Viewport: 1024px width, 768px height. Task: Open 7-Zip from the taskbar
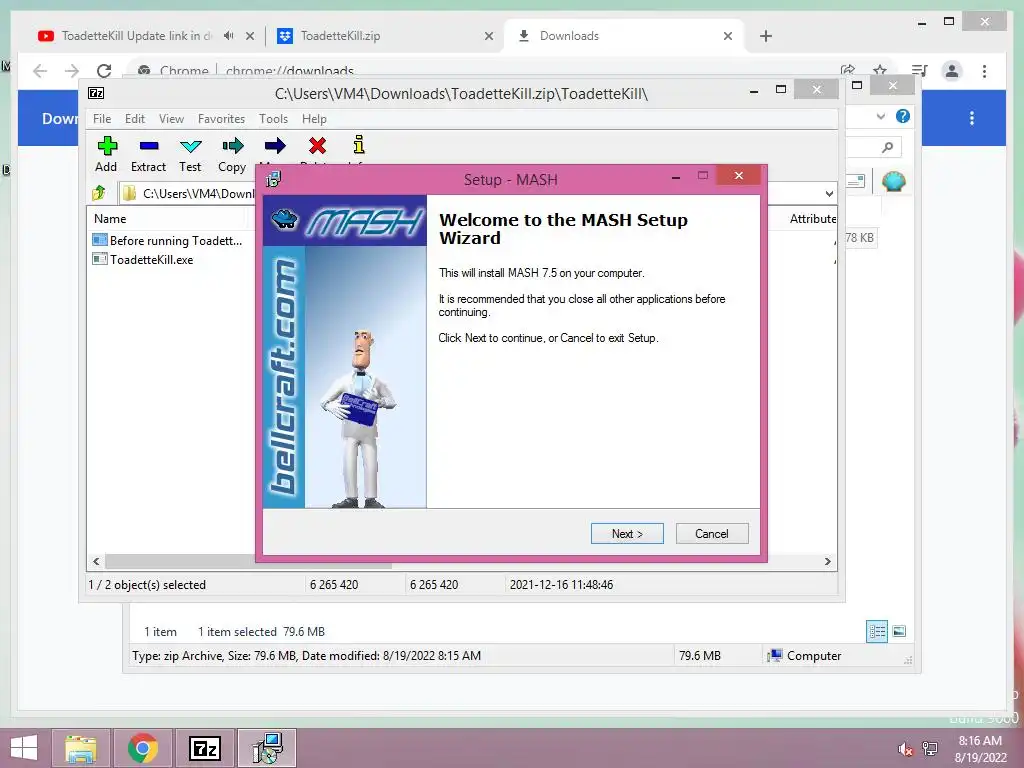pos(204,748)
